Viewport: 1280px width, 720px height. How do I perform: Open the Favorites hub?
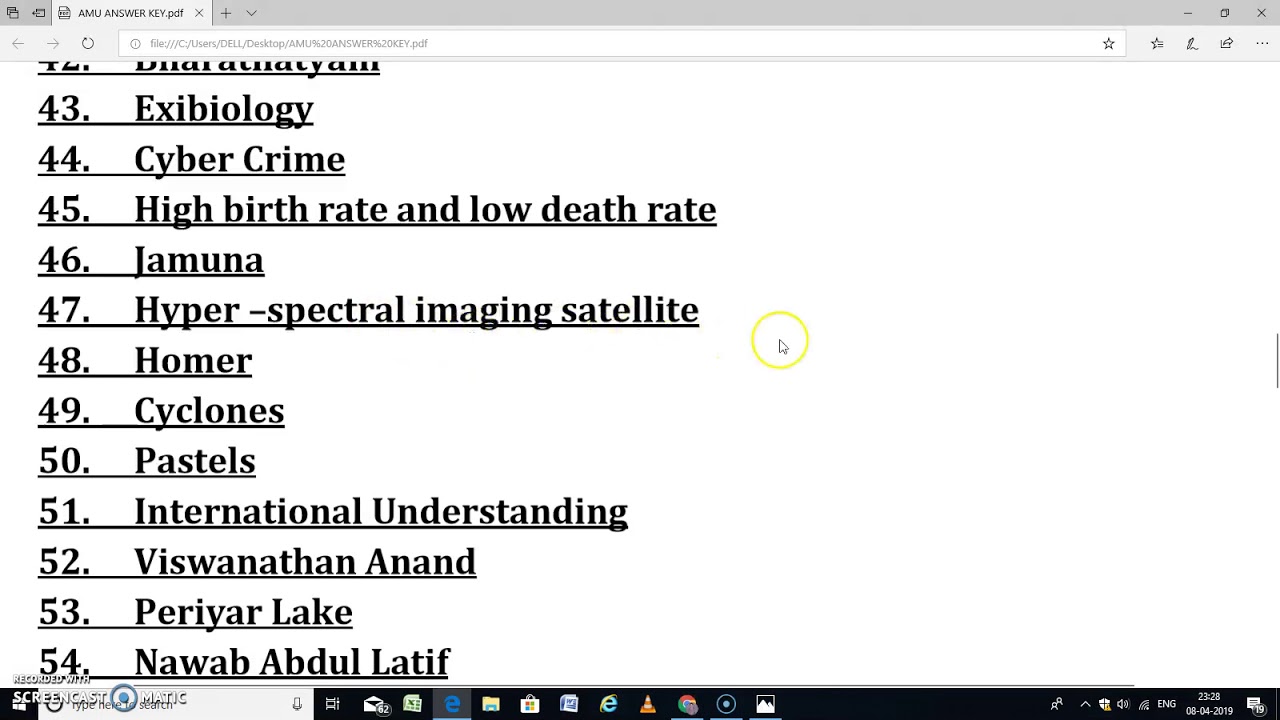point(1157,43)
